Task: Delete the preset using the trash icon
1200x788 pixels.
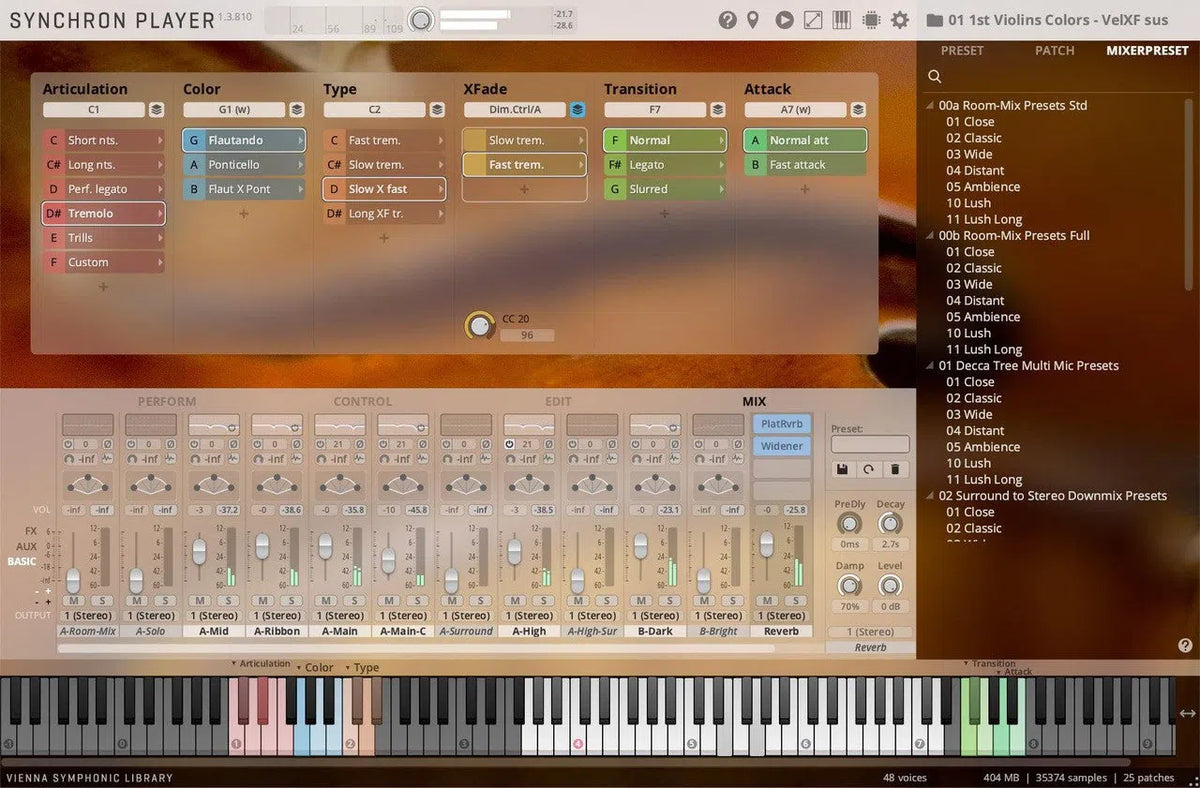Action: click(x=895, y=469)
